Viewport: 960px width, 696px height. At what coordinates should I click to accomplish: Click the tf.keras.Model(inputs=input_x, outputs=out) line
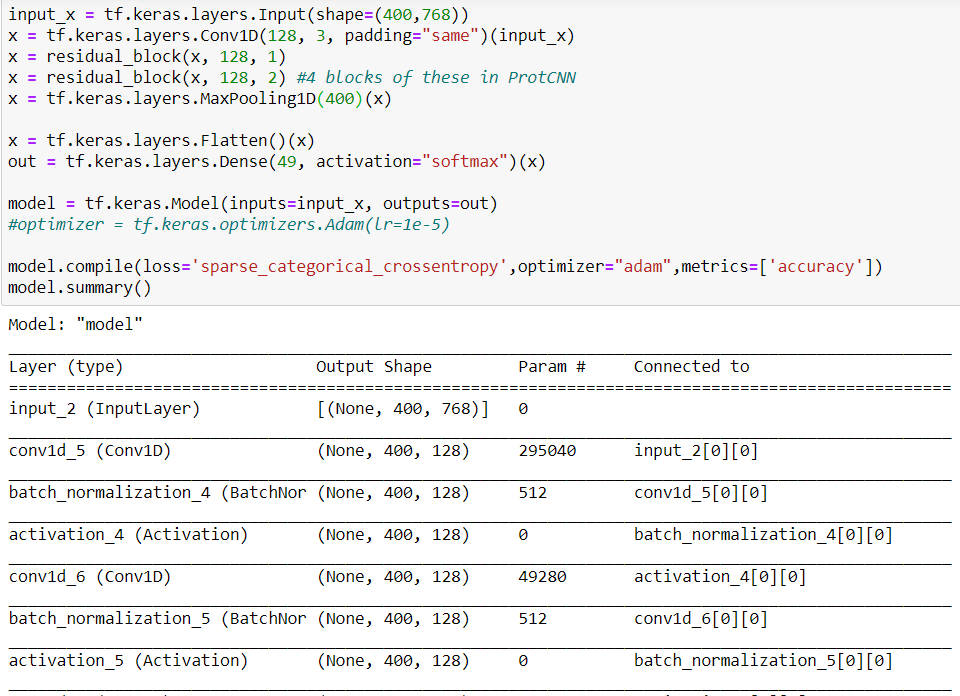pos(253,203)
